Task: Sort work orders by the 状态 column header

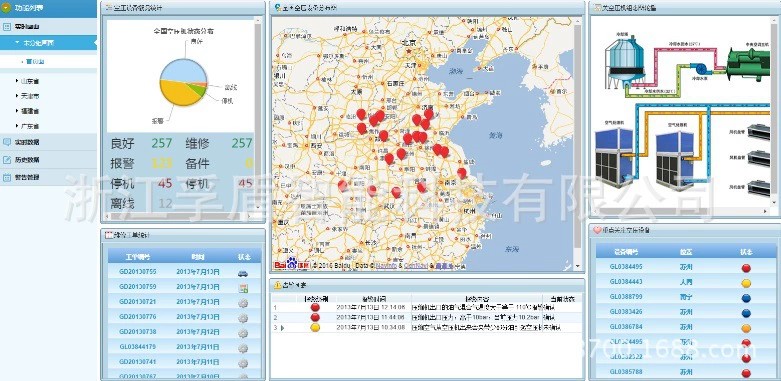Action: [243, 257]
